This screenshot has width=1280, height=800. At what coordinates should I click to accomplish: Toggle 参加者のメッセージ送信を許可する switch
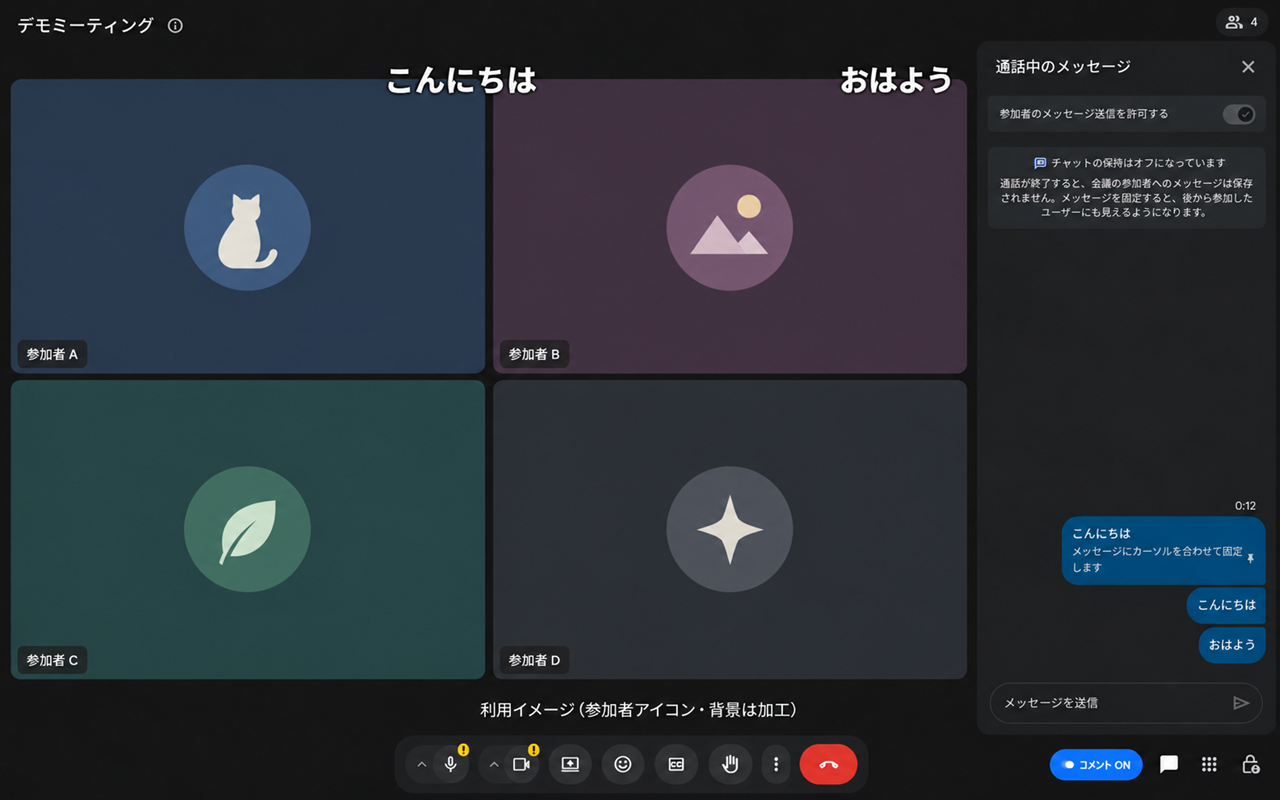tap(1239, 114)
